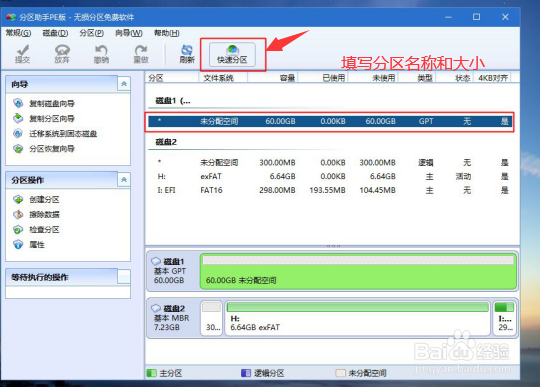Select the 300.00MB 未分配空间 row on 磁盘2

point(330,163)
